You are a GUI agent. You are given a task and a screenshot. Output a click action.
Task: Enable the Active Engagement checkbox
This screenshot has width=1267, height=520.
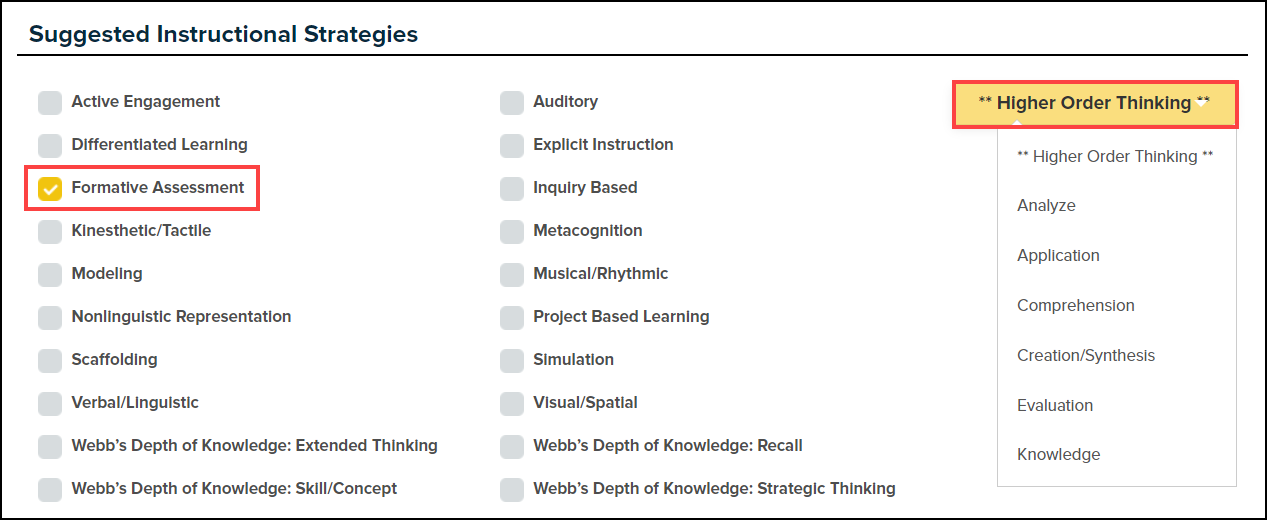[50, 102]
